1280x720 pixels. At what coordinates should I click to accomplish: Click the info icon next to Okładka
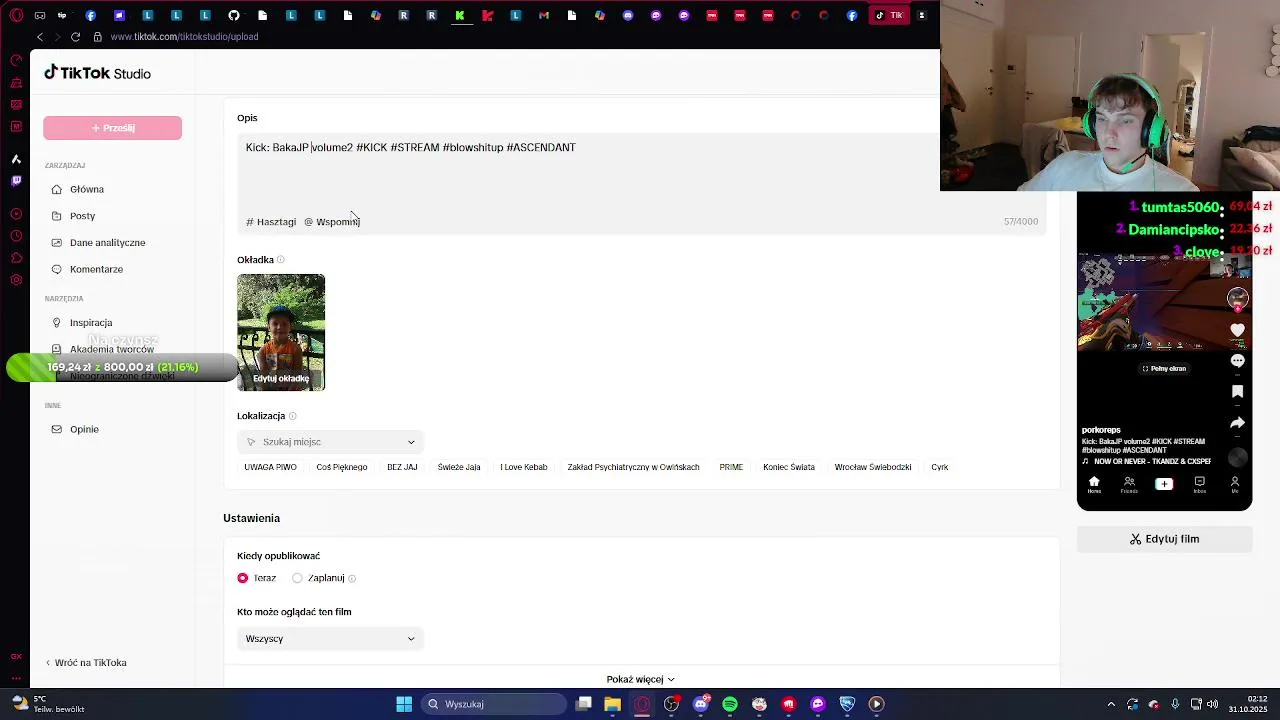pos(280,260)
